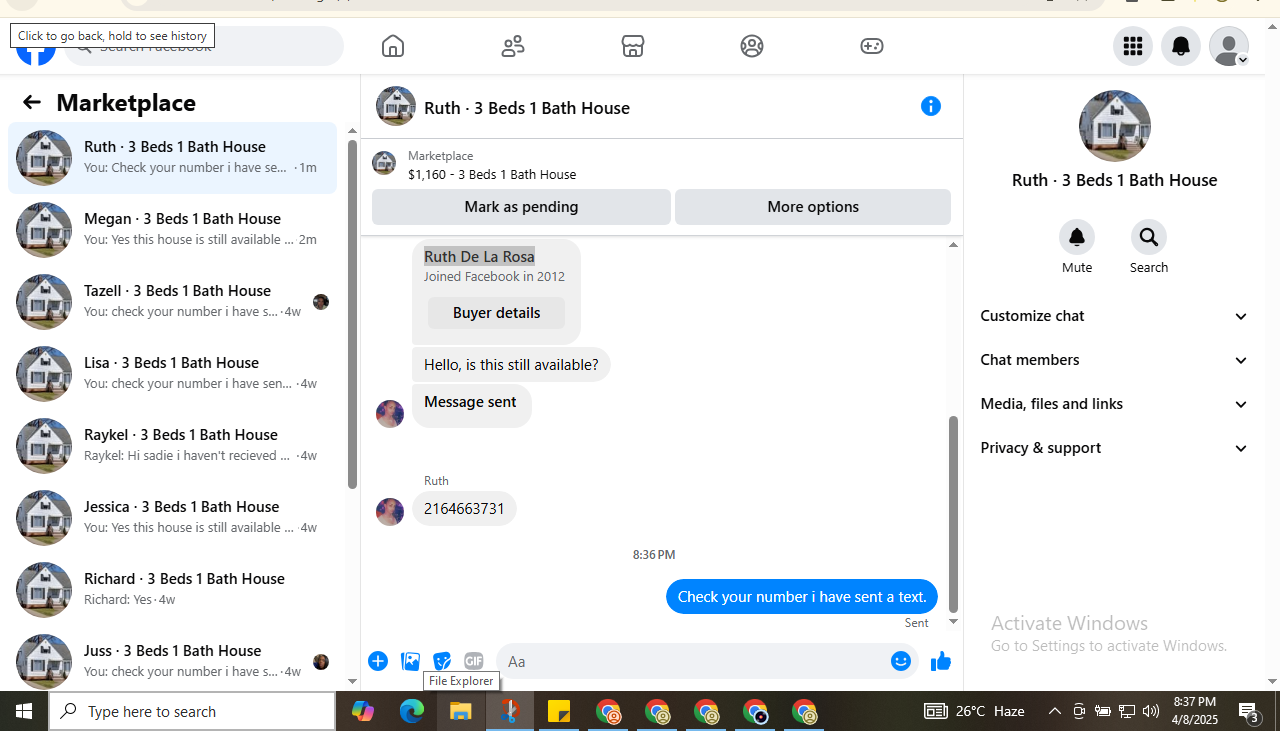Open the Marketplace storefront icon in top navigation
The width and height of the screenshot is (1280, 731).
tap(633, 46)
